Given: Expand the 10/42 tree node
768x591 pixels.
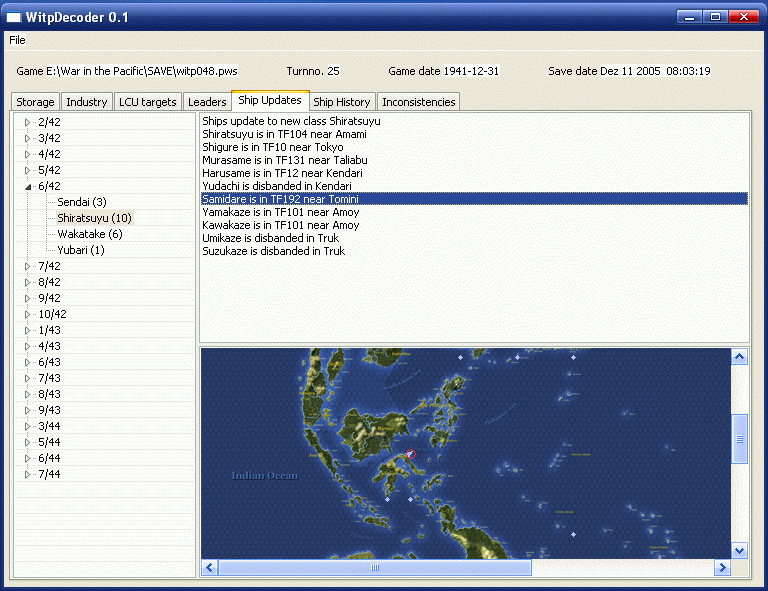Looking at the screenshot, I should (28, 314).
